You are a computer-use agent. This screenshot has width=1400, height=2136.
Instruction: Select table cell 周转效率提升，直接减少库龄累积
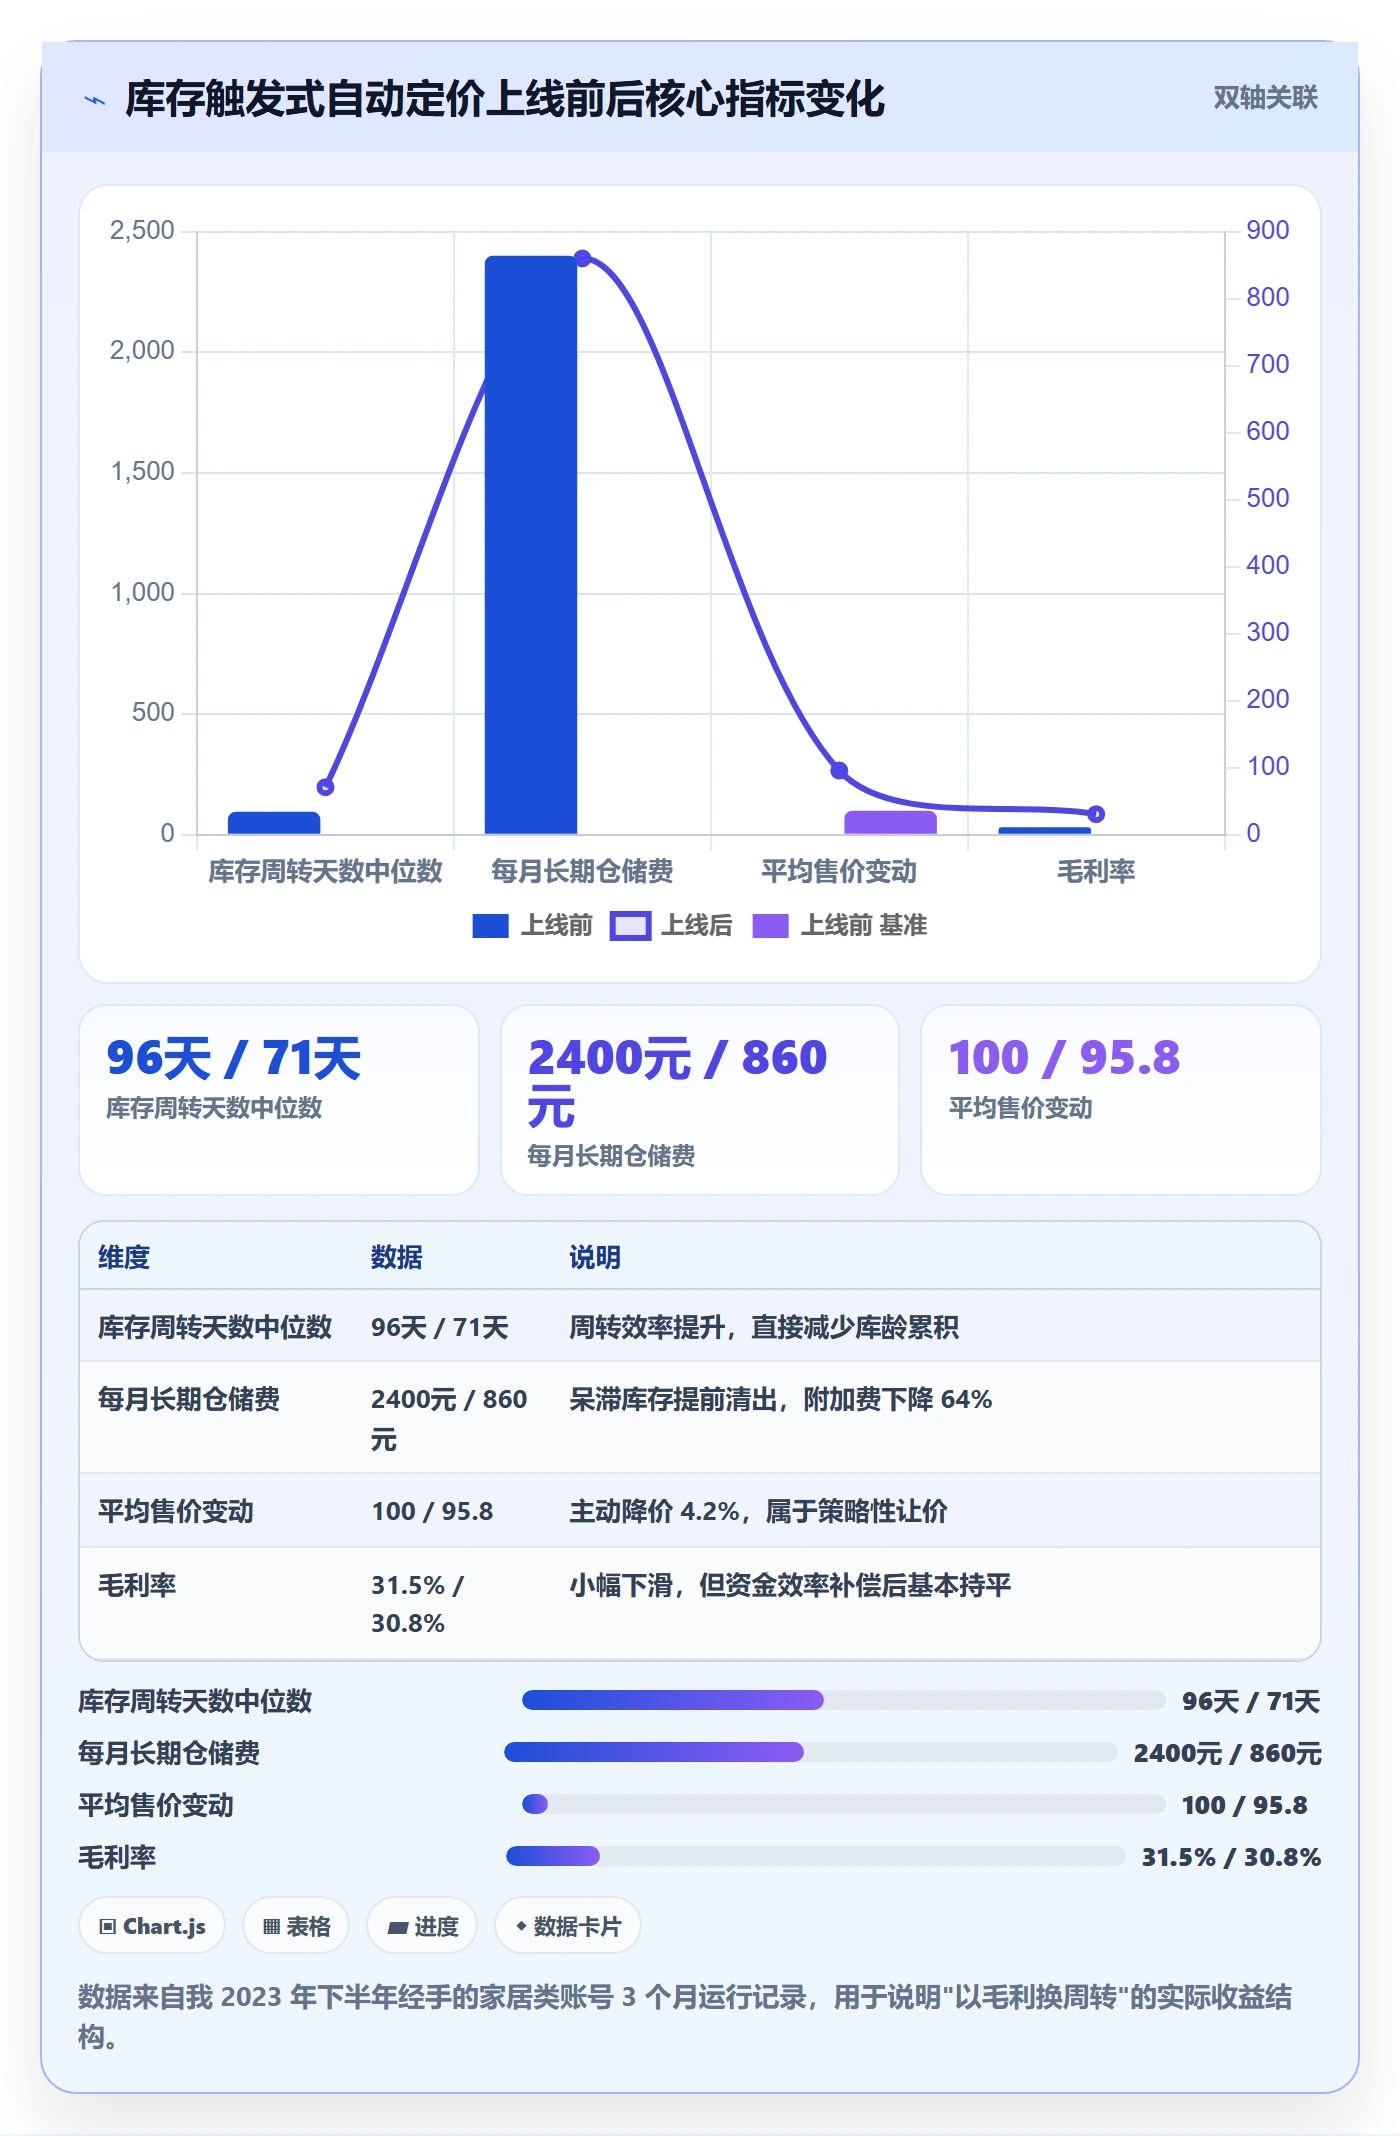pyautogui.click(x=764, y=1327)
